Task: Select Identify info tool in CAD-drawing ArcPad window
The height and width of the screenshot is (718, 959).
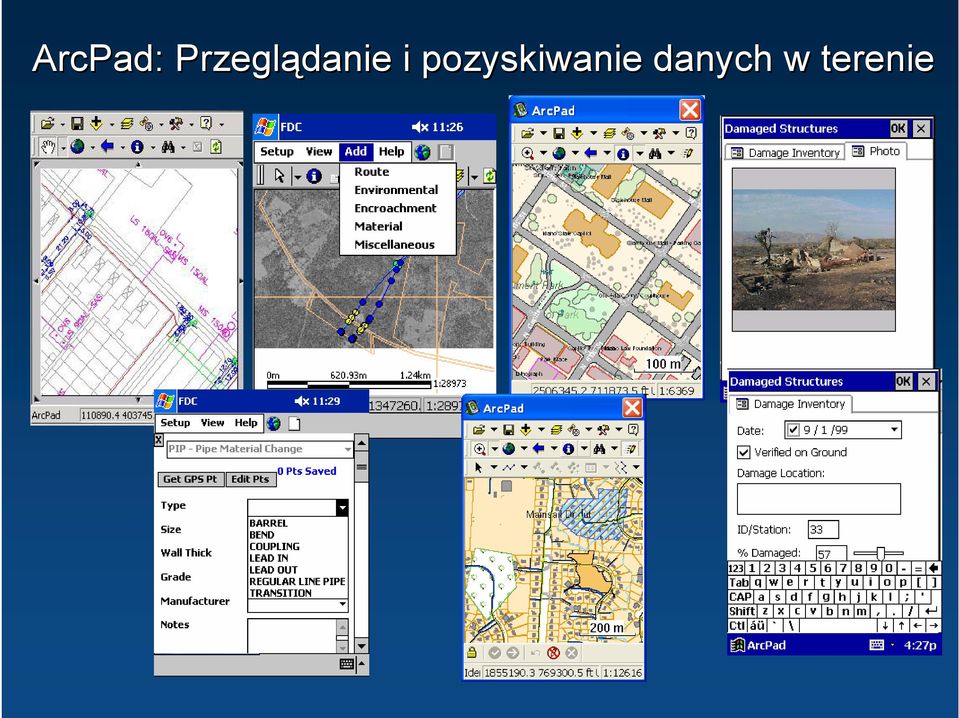Action: pos(137,147)
